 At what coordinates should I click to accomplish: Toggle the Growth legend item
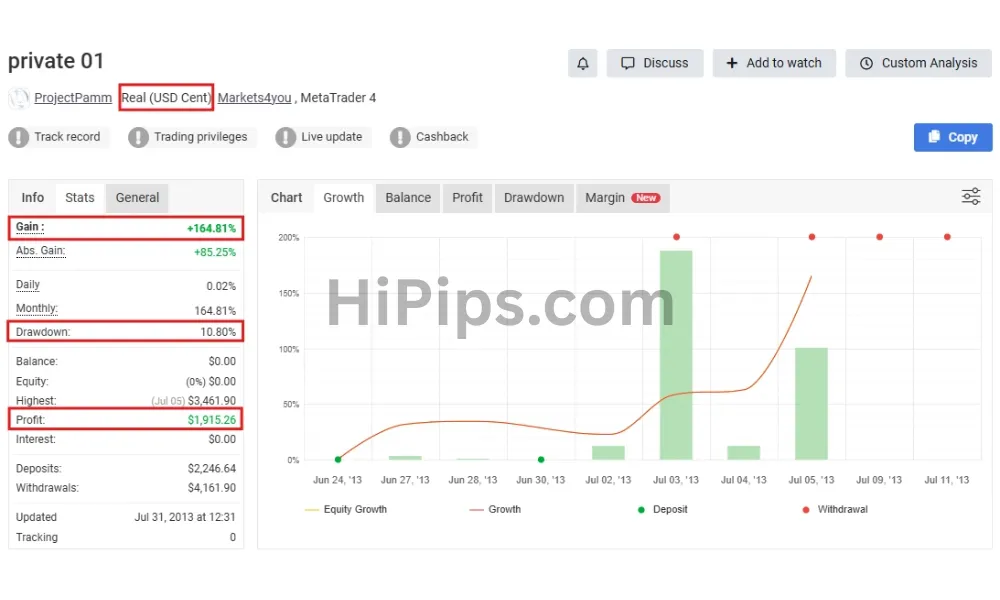click(x=495, y=509)
